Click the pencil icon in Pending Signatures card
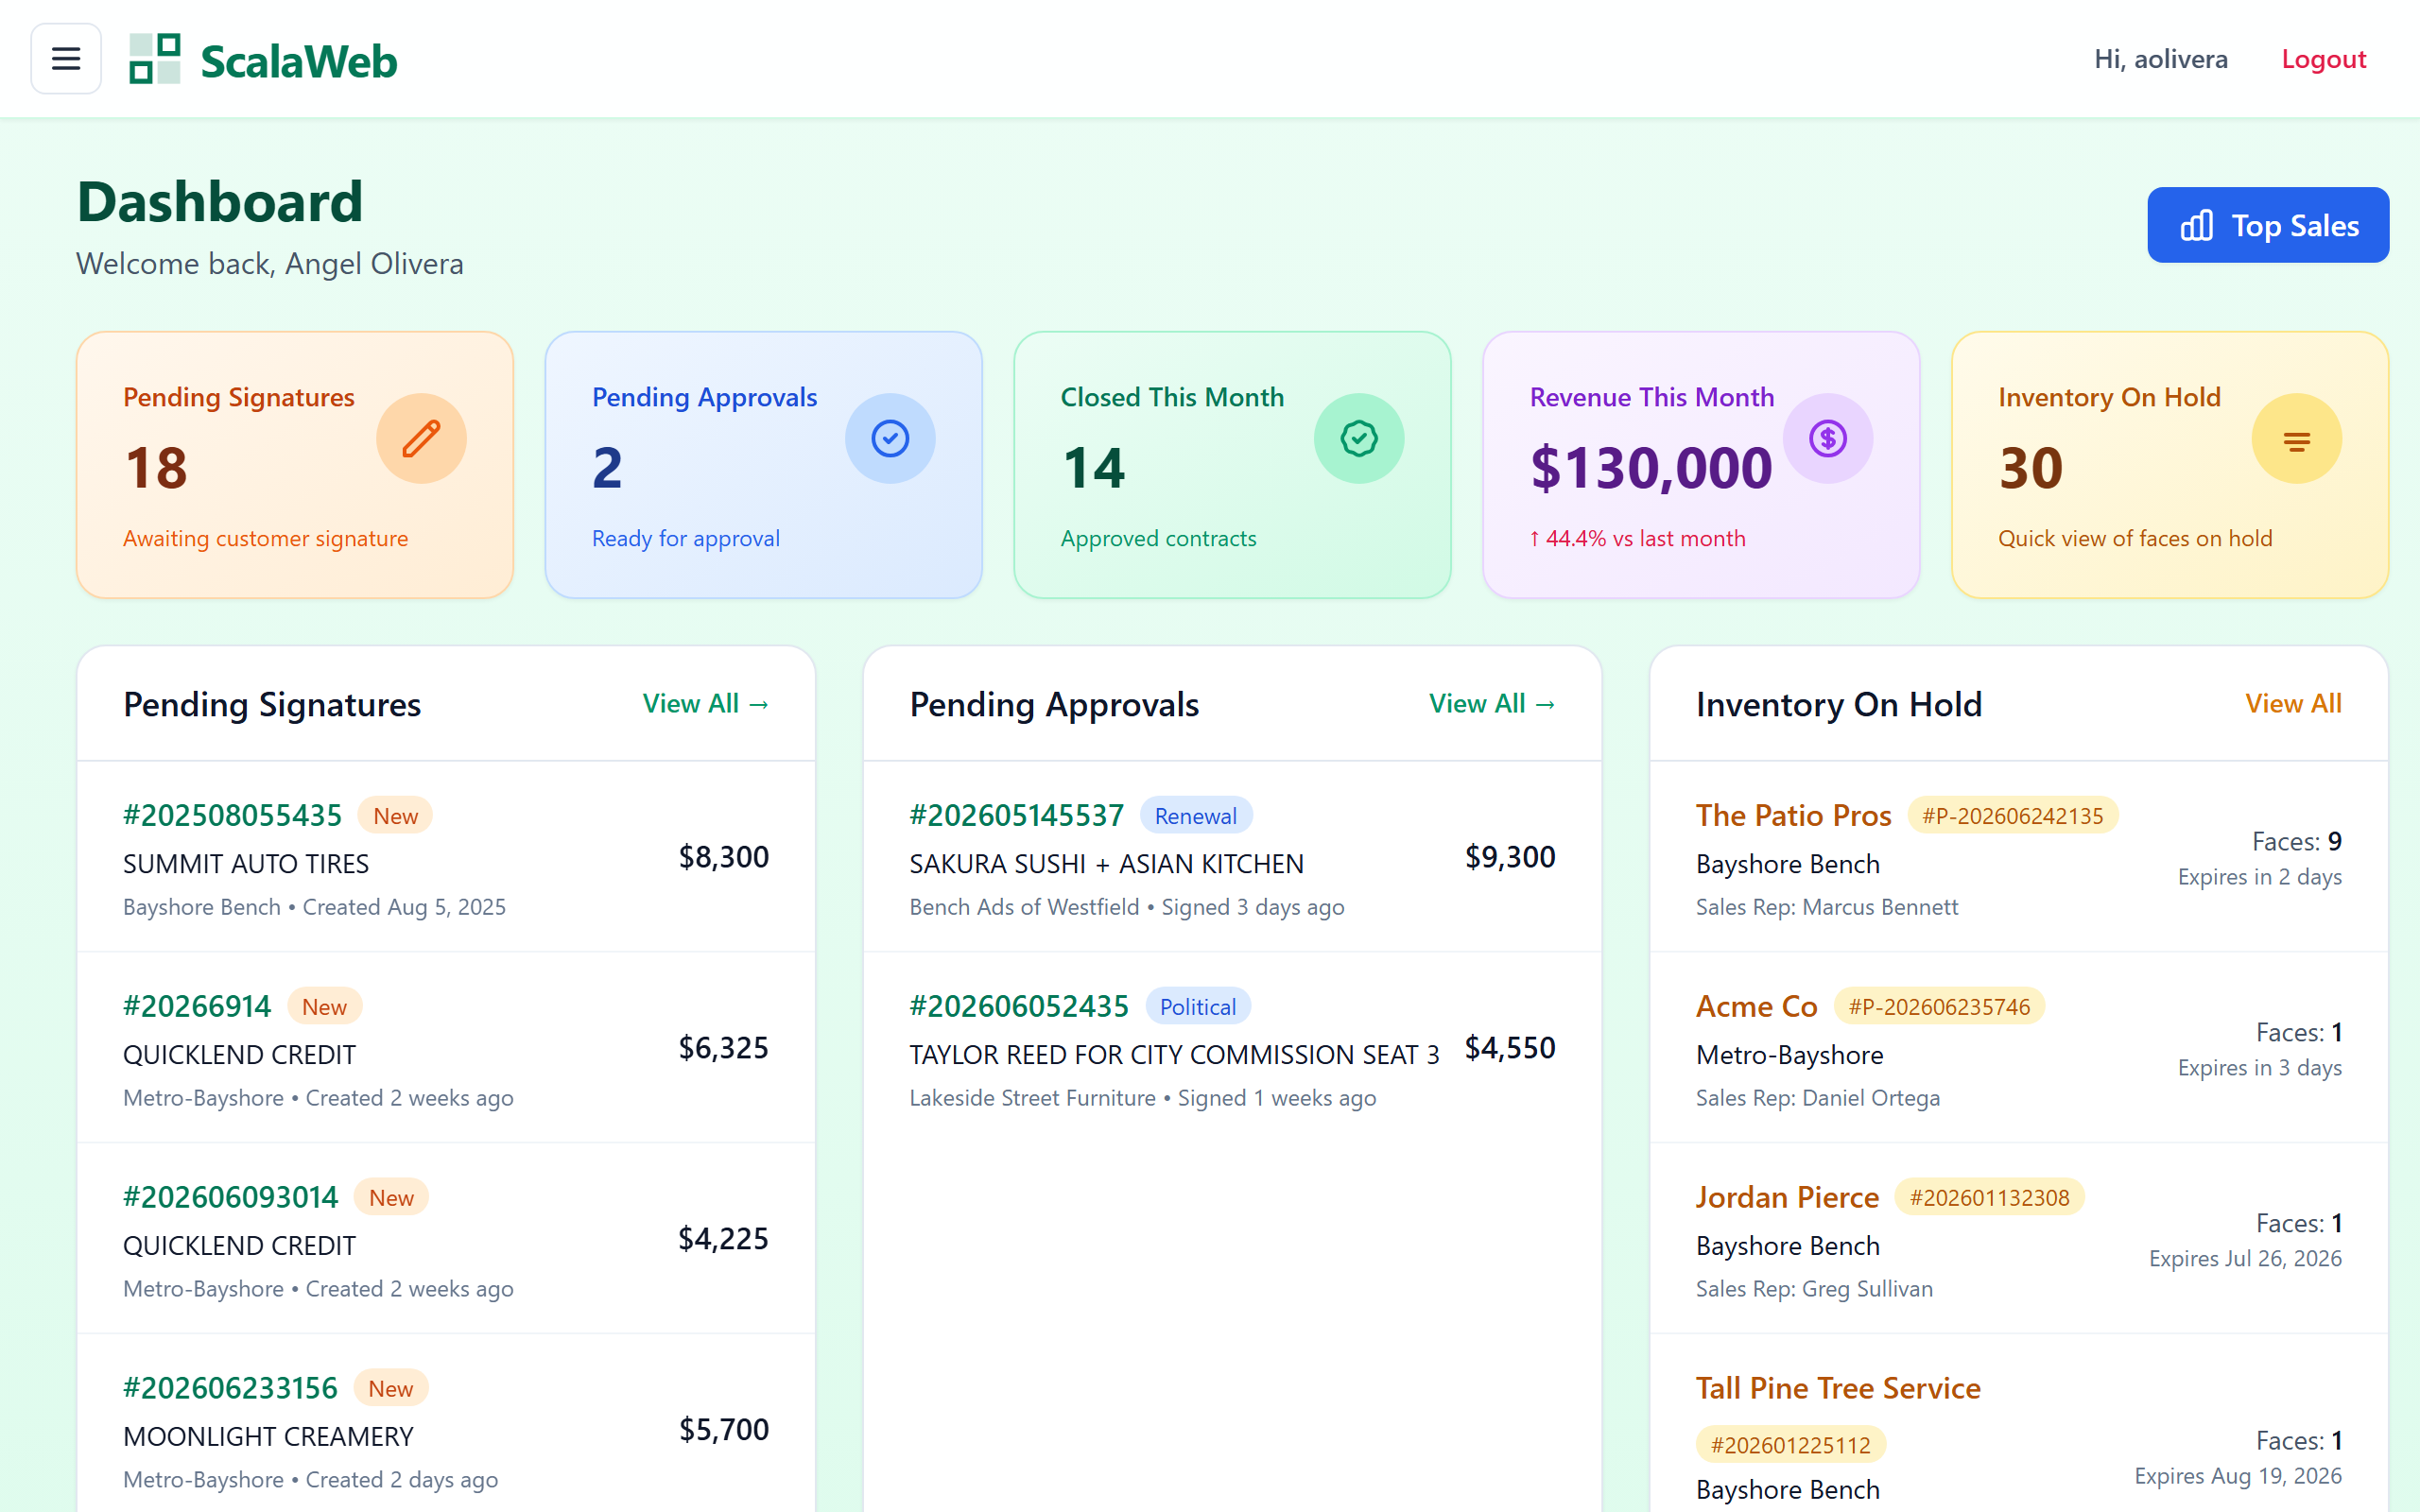Screen dimensions: 2420x1512 tap(421, 438)
